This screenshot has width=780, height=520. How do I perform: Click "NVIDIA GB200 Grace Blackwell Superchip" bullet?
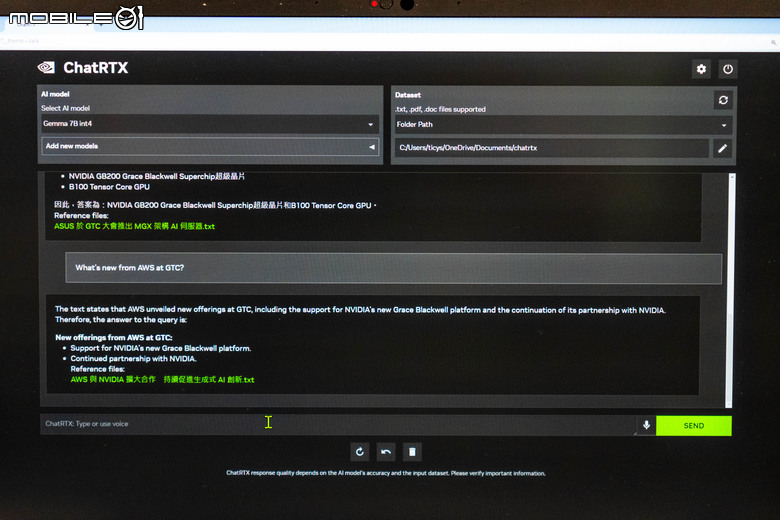pyautogui.click(x=156, y=177)
